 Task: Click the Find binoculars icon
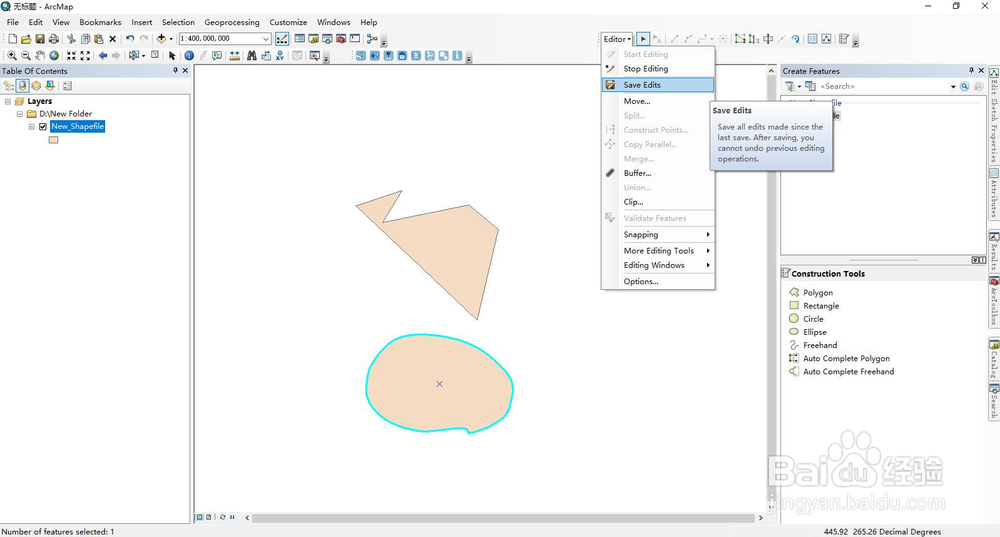point(251,56)
